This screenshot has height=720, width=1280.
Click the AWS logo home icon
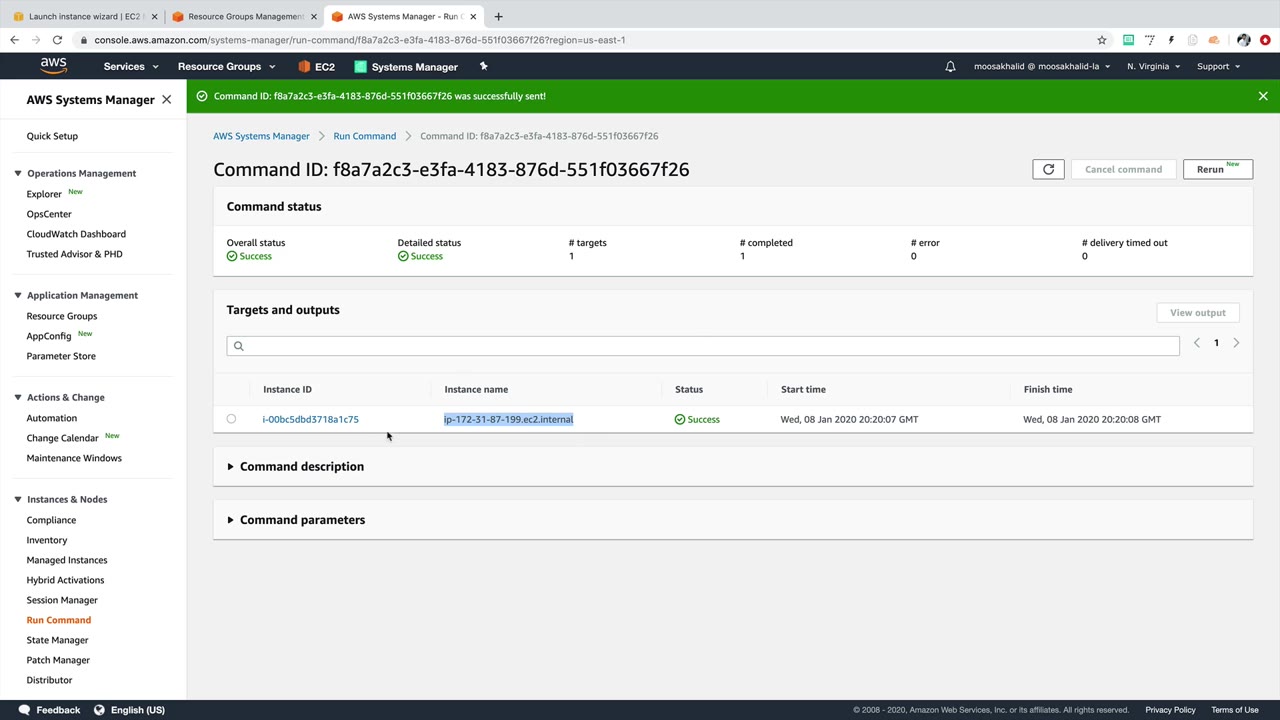pyautogui.click(x=54, y=66)
